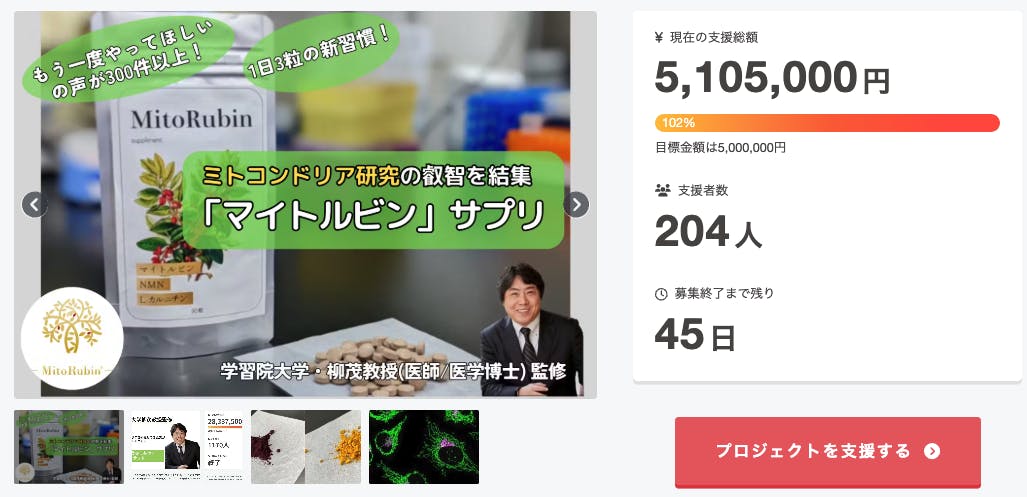Screen dimensions: 1027x497
Task: Click the professor's photo in main image
Action: (531, 330)
